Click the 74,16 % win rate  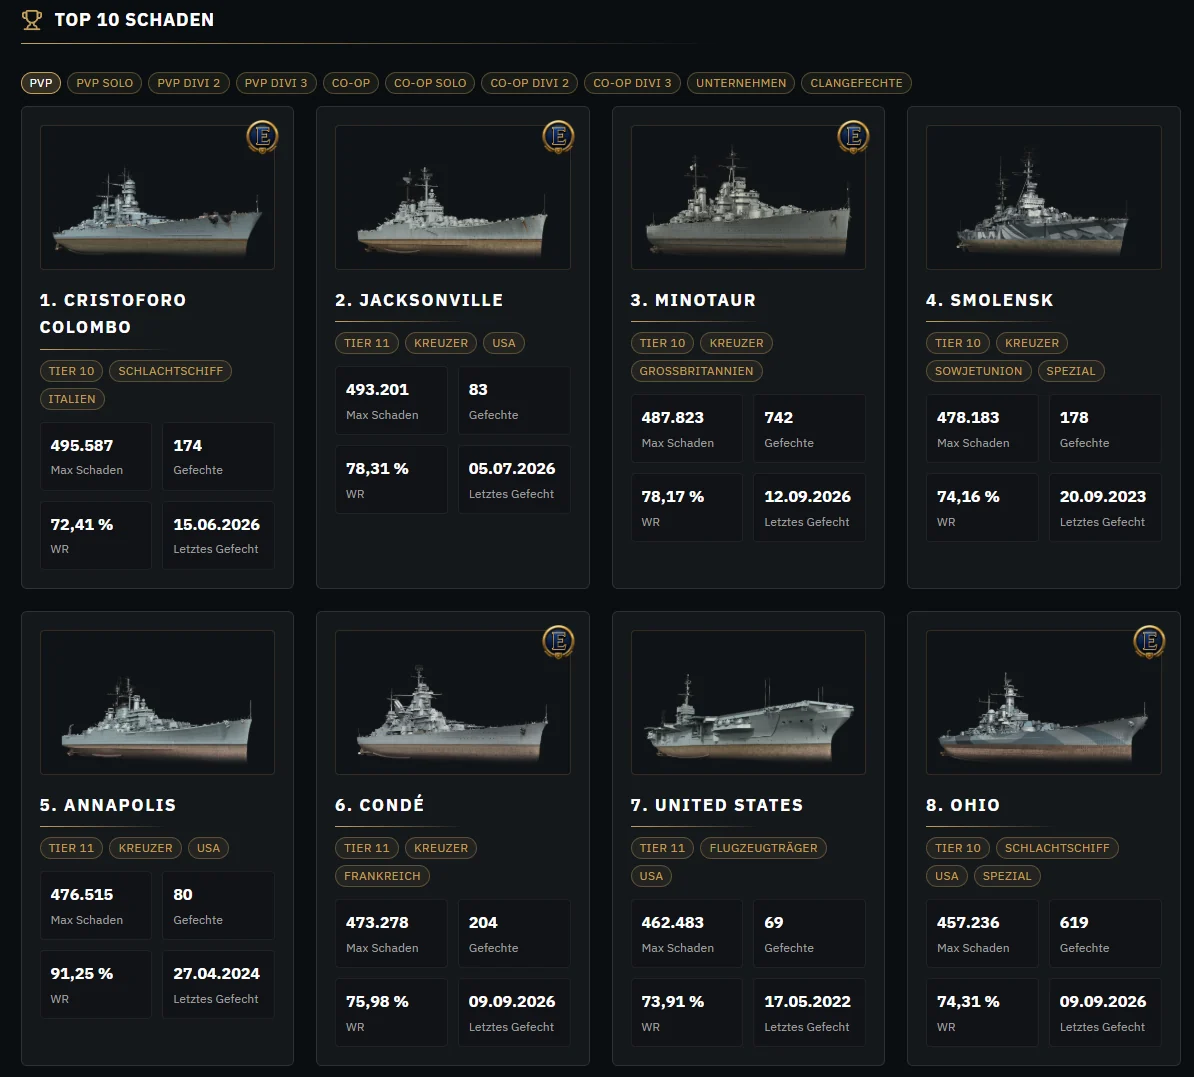coord(968,497)
